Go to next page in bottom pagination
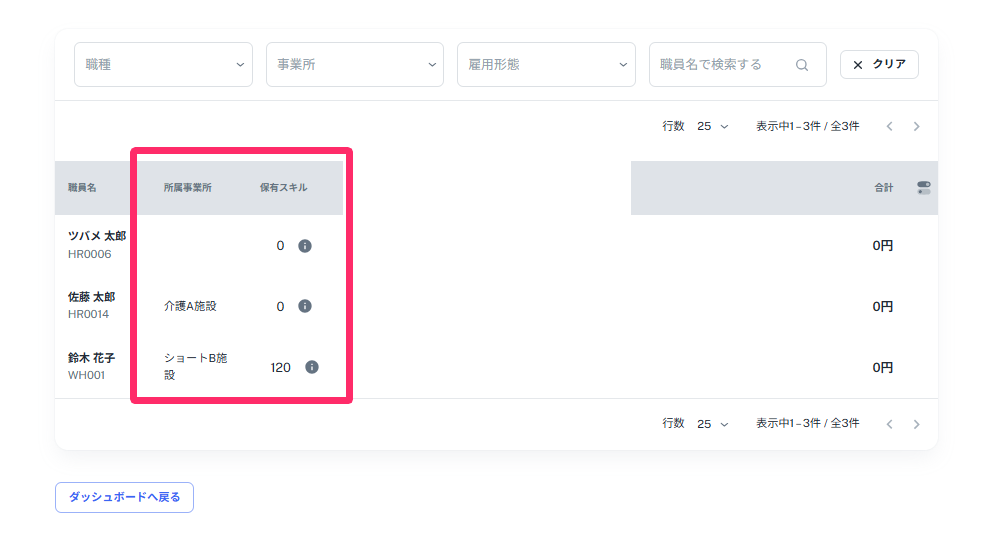983x546 pixels. (917, 424)
